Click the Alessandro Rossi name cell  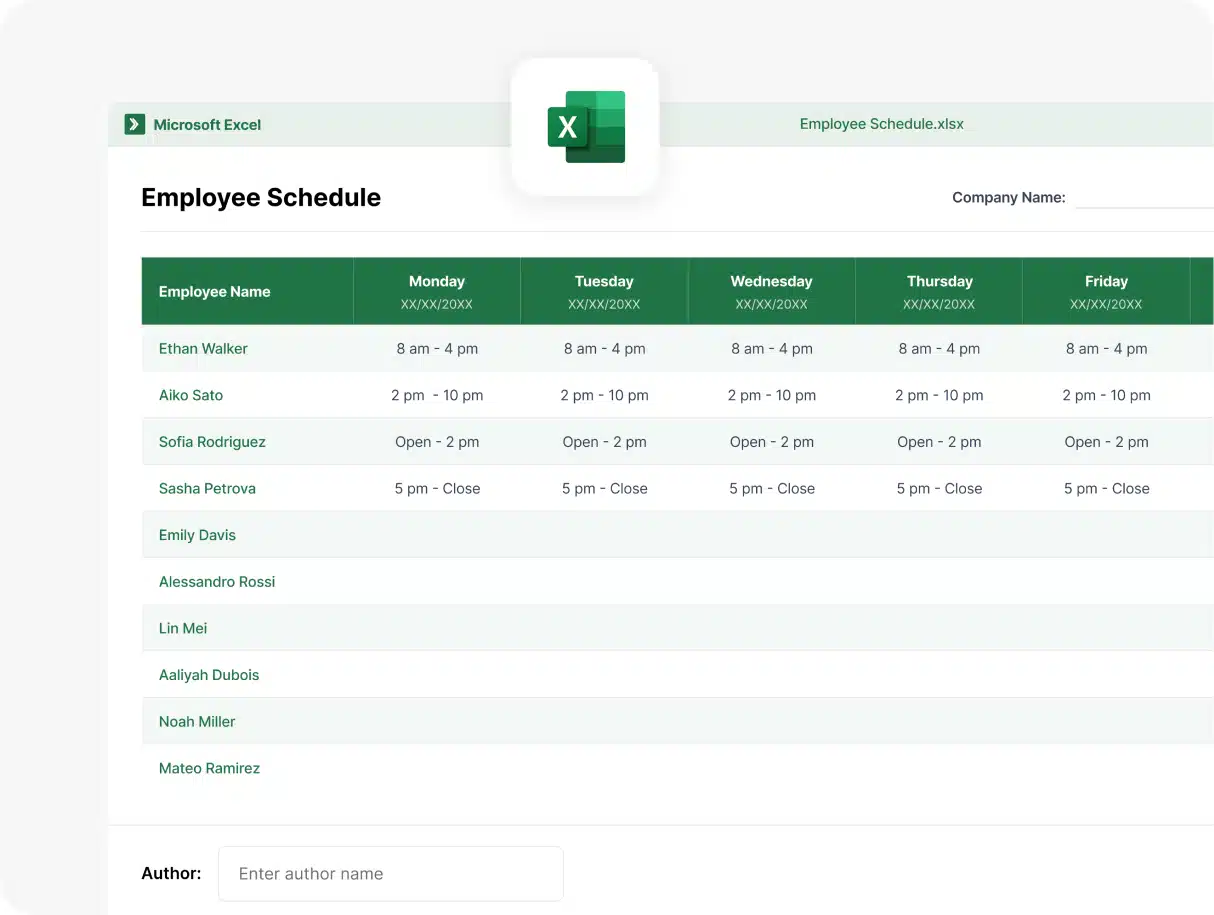pos(217,582)
